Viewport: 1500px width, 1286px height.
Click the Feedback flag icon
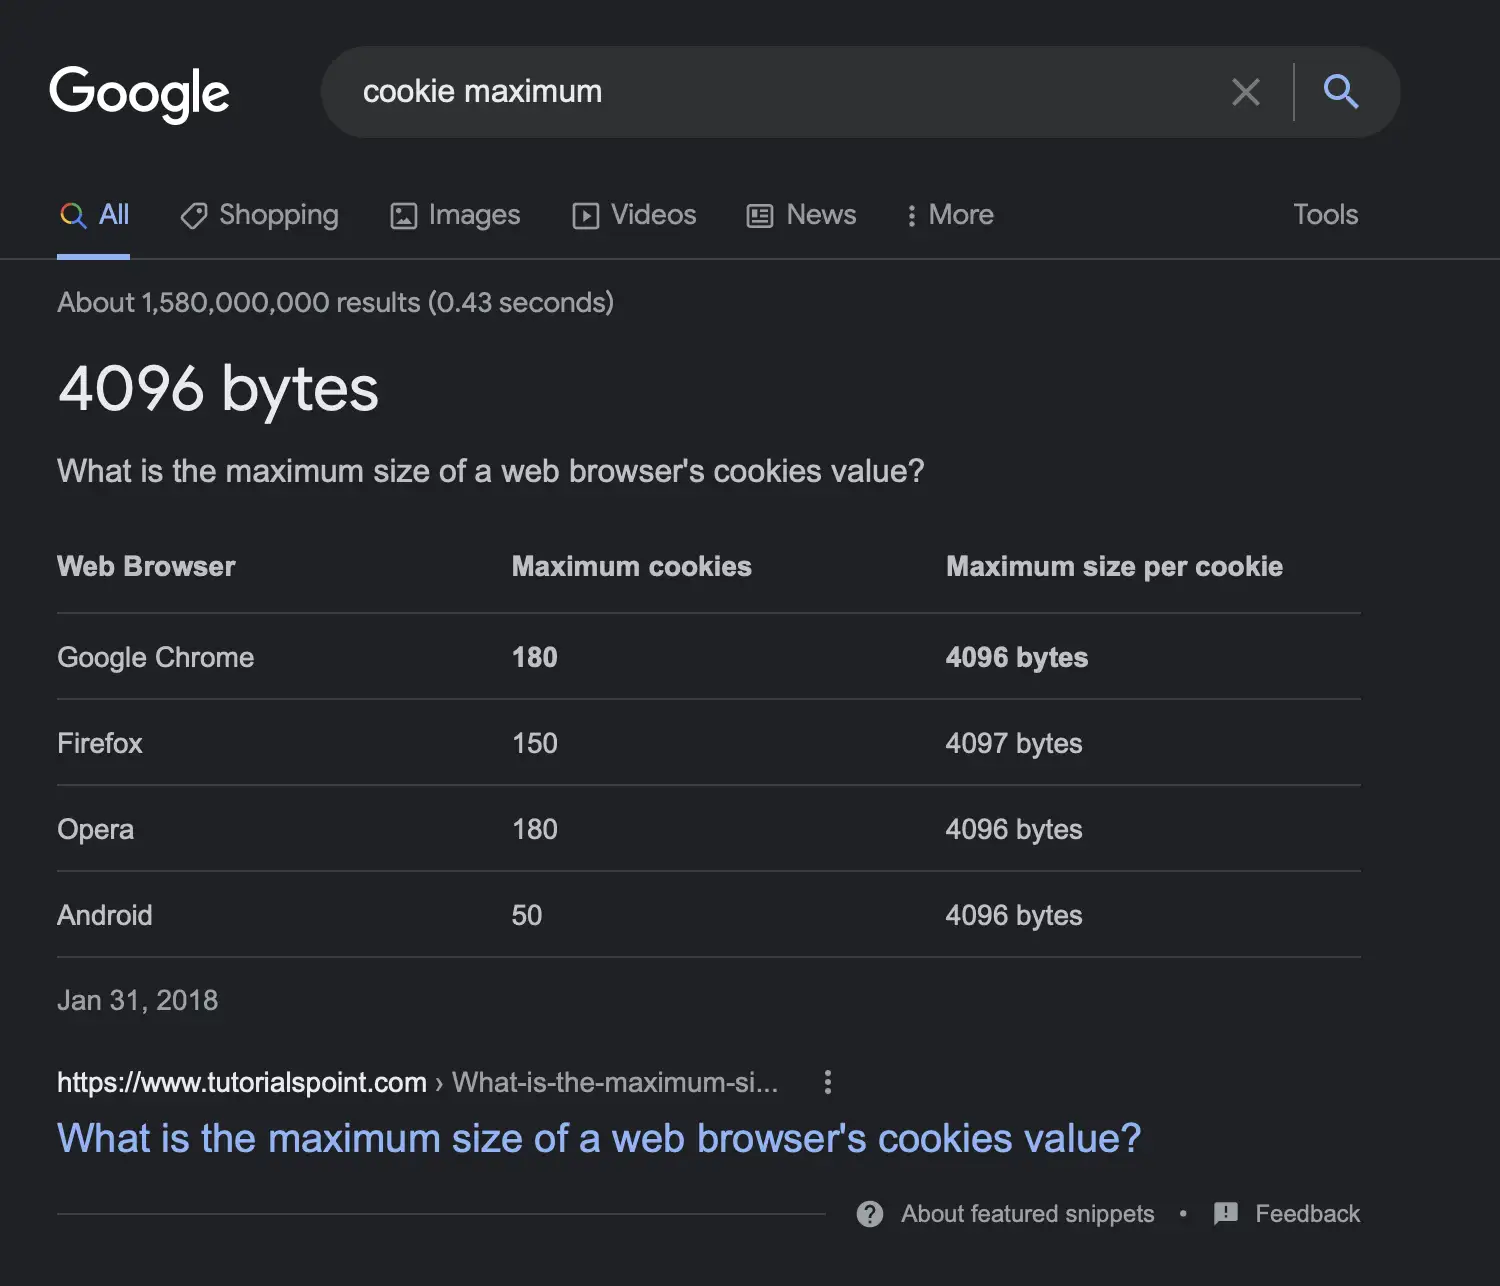click(1226, 1214)
